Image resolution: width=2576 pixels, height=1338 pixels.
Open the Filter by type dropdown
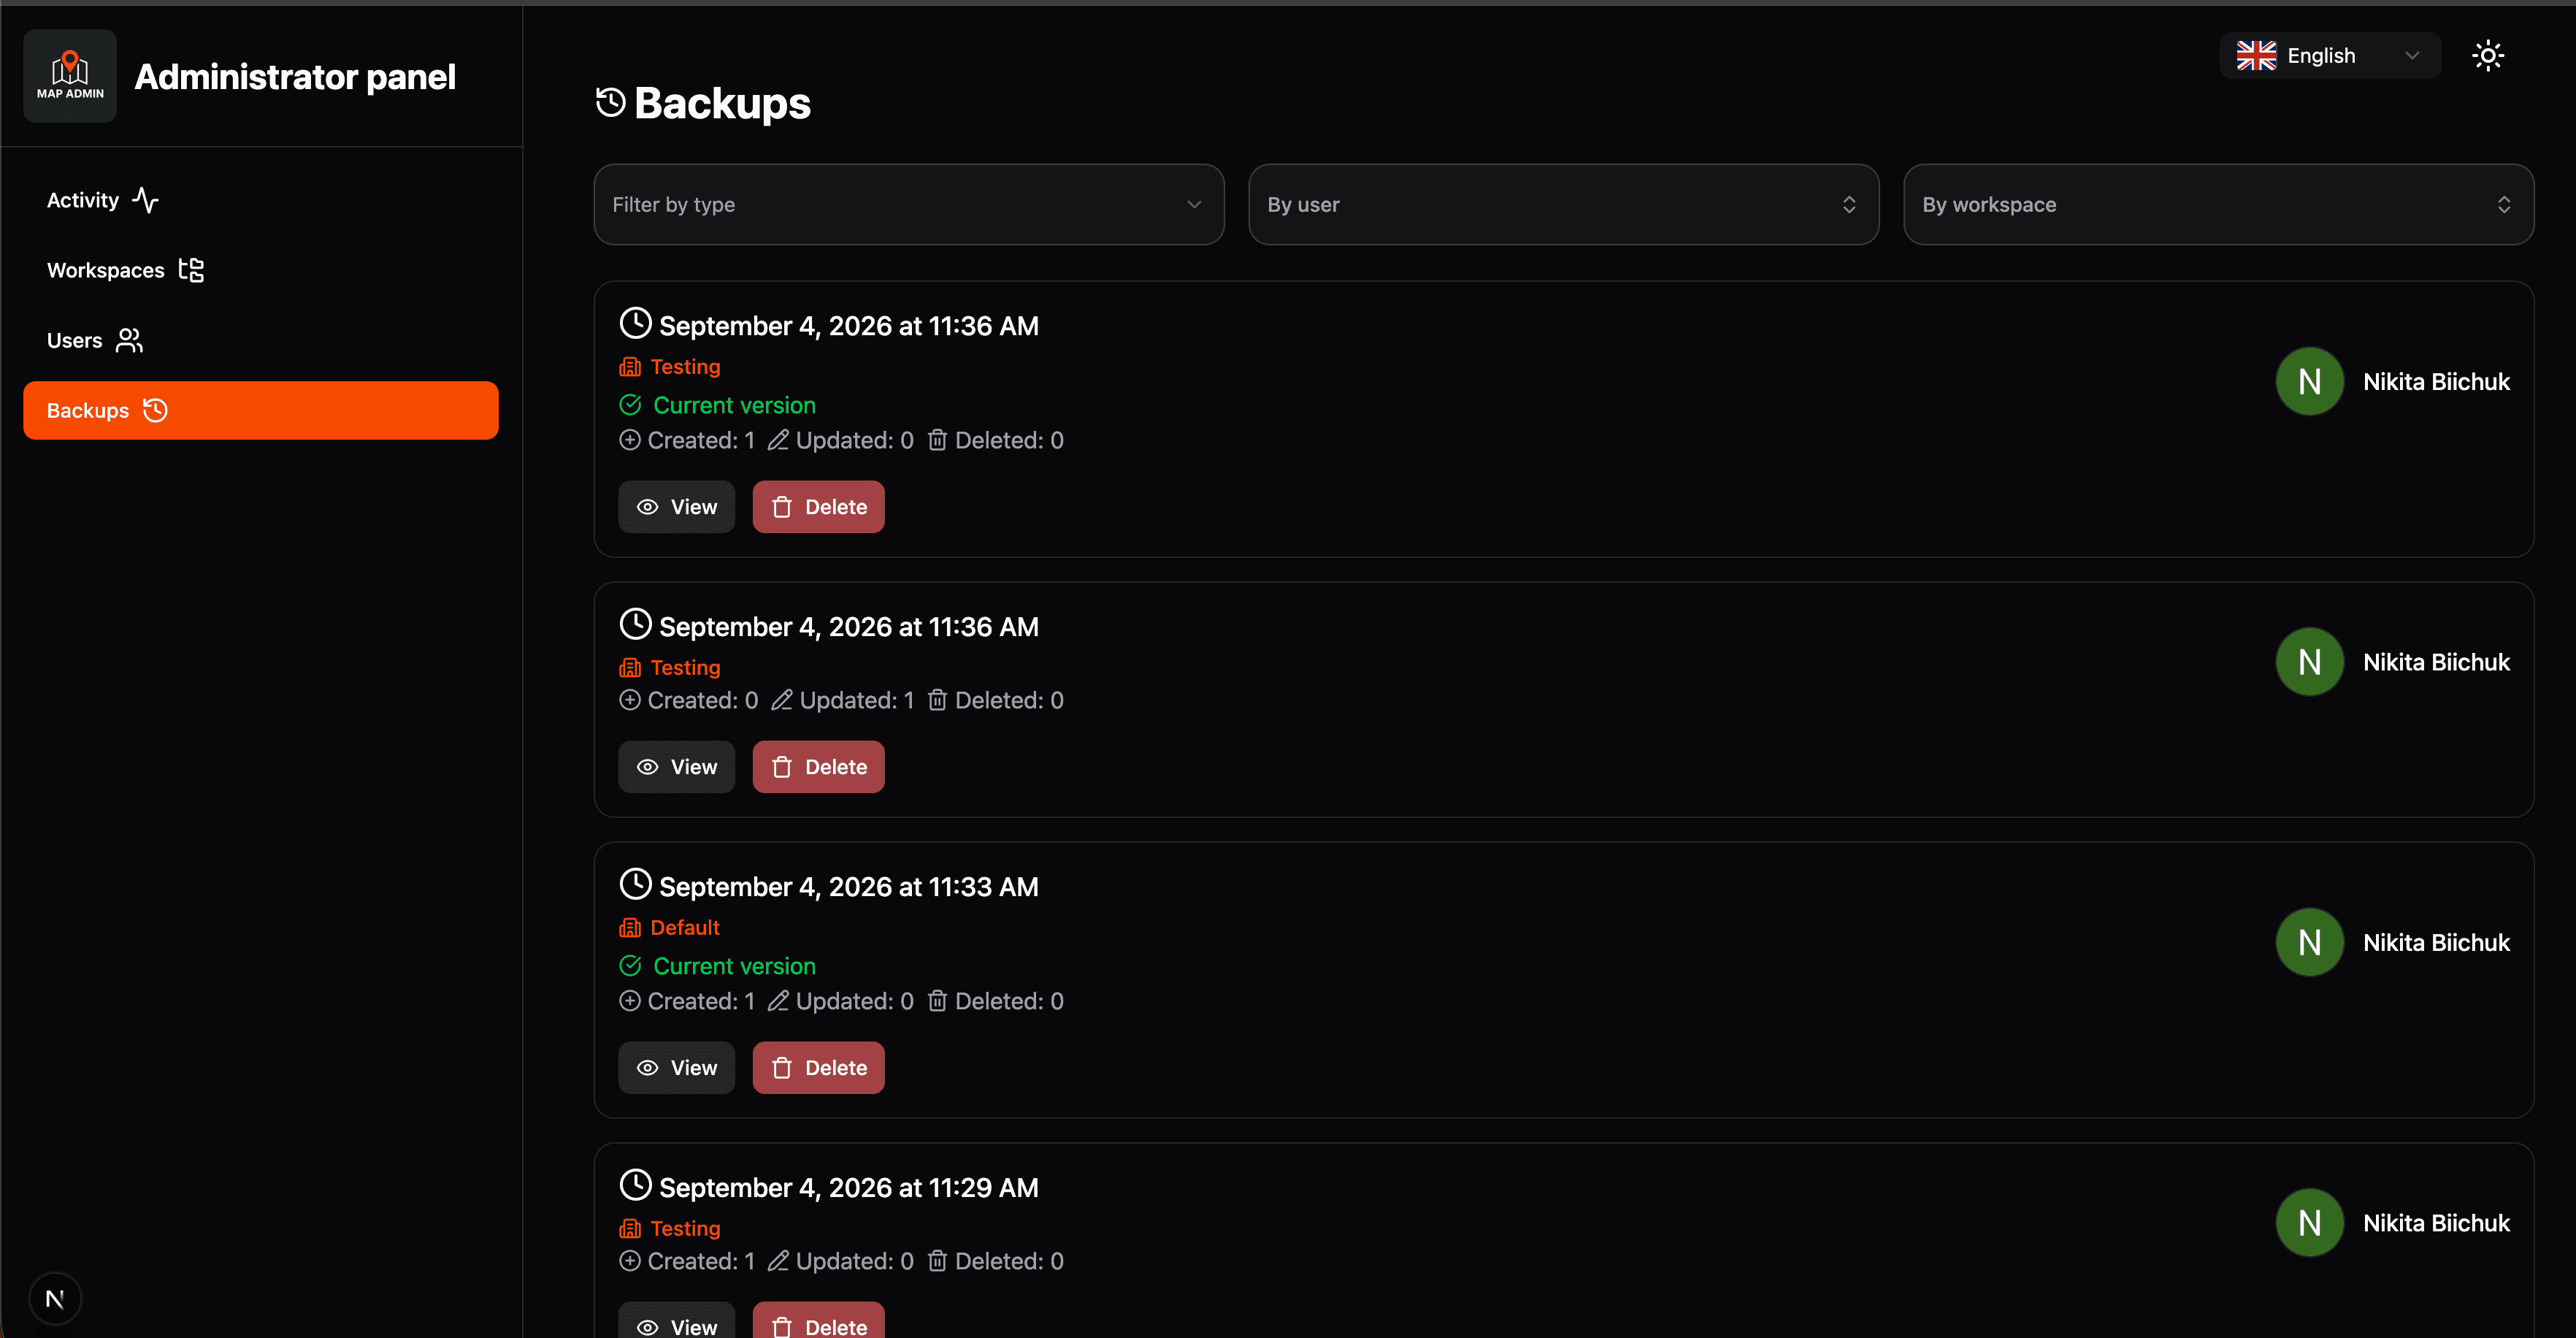[x=909, y=204]
